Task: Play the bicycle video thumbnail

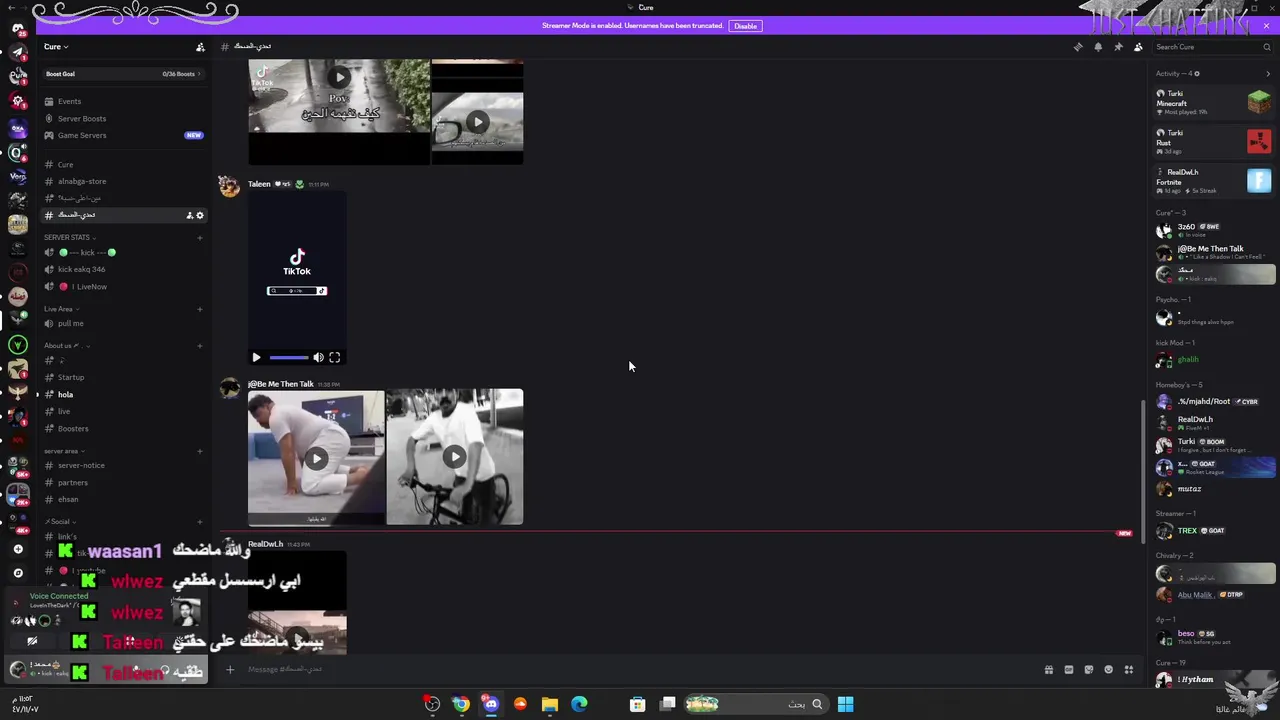Action: [455, 457]
